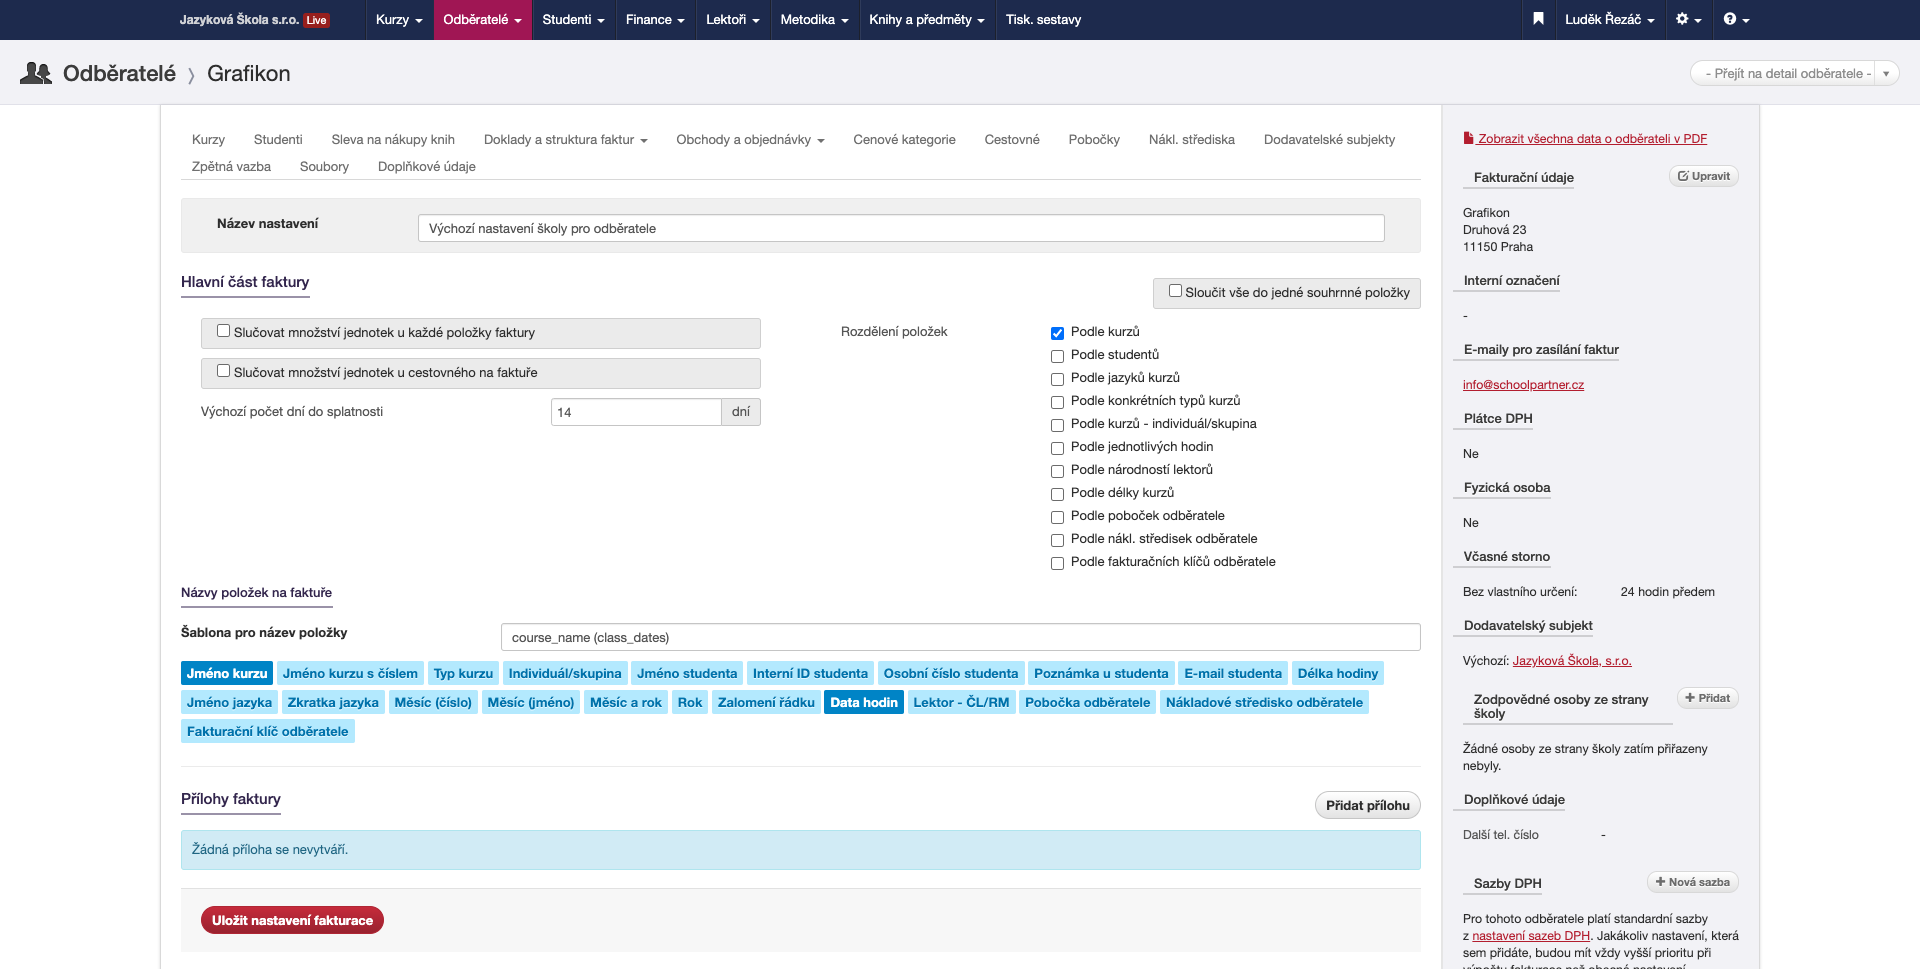This screenshot has height=969, width=1920.
Task: Open Cenové kategorie tab
Action: coord(904,139)
